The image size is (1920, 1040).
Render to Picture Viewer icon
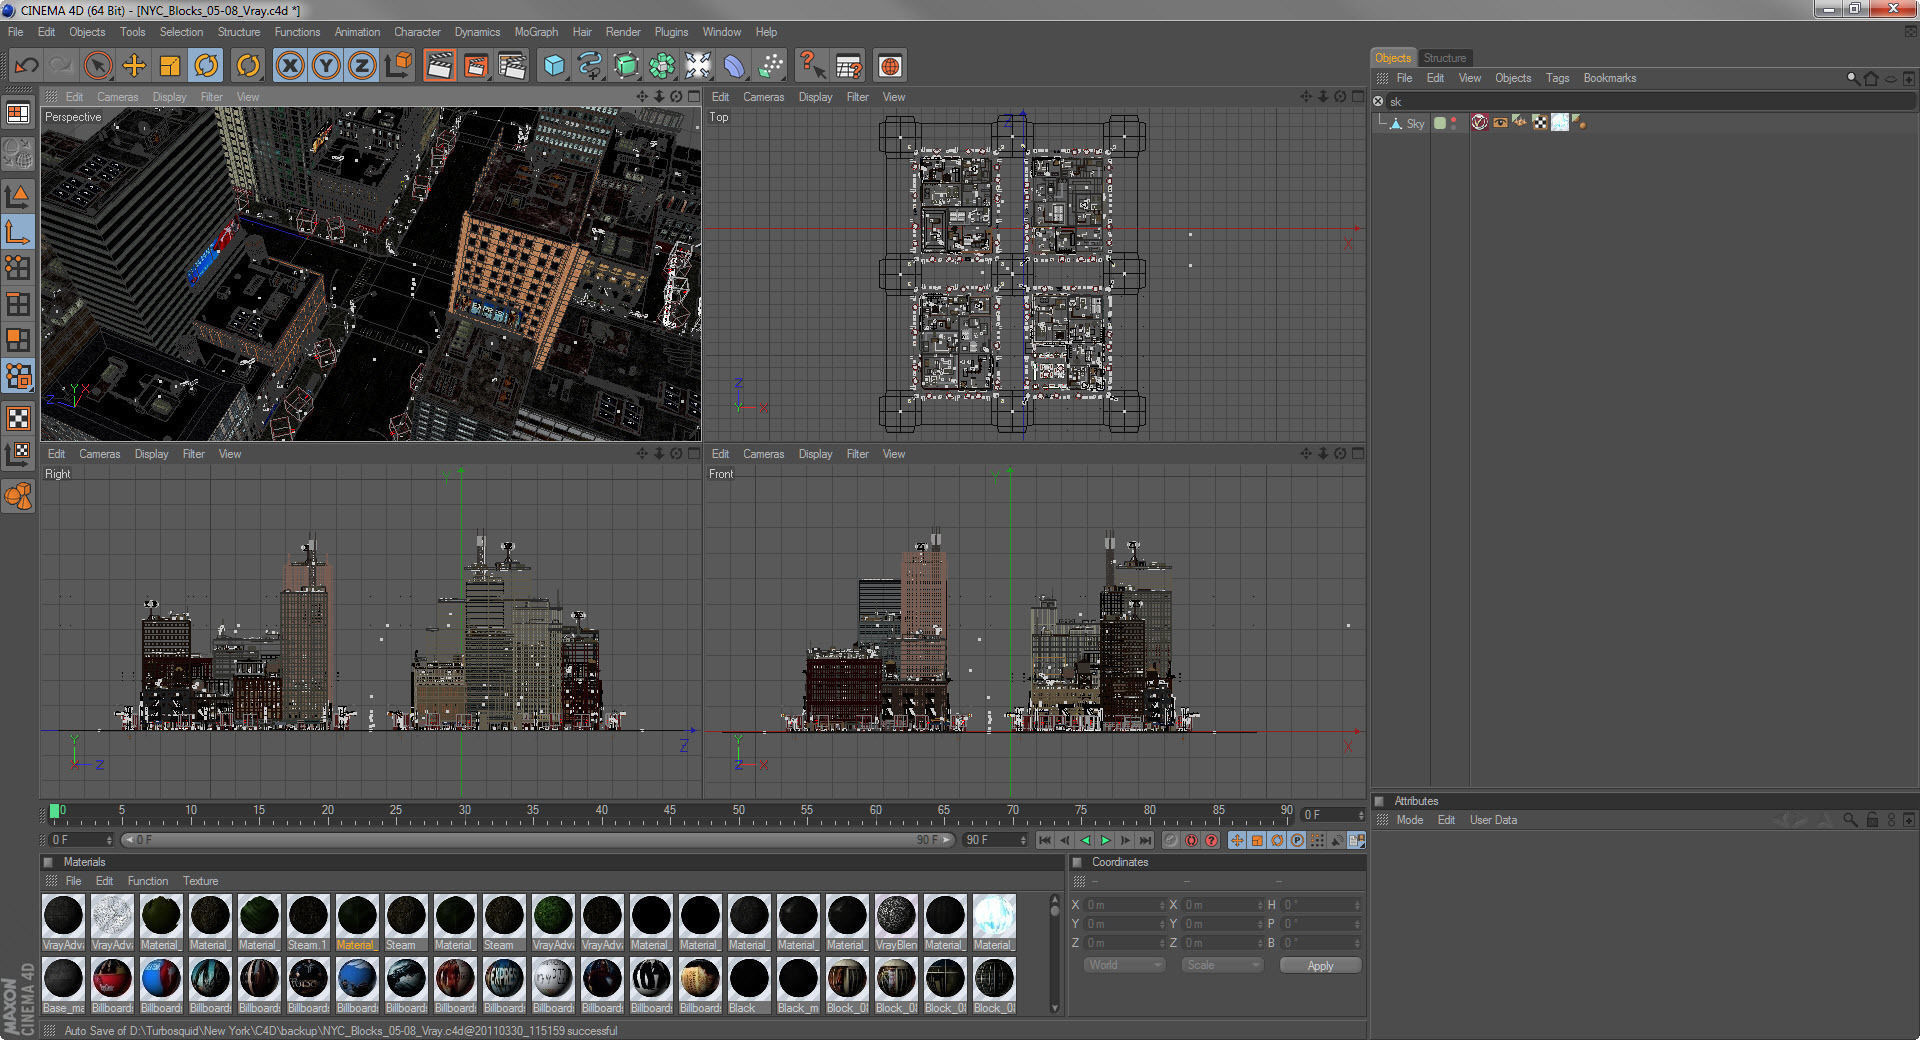click(476, 66)
